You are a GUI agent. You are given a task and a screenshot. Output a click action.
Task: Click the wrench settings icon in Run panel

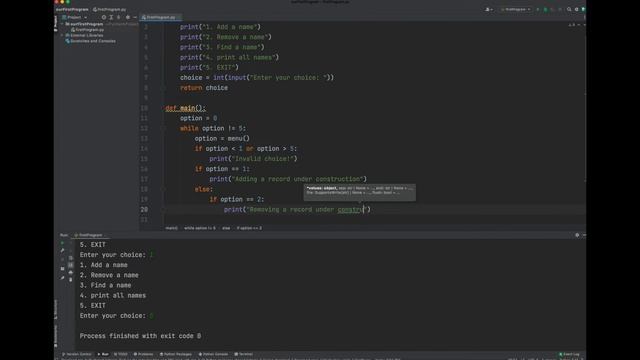pos(62,251)
